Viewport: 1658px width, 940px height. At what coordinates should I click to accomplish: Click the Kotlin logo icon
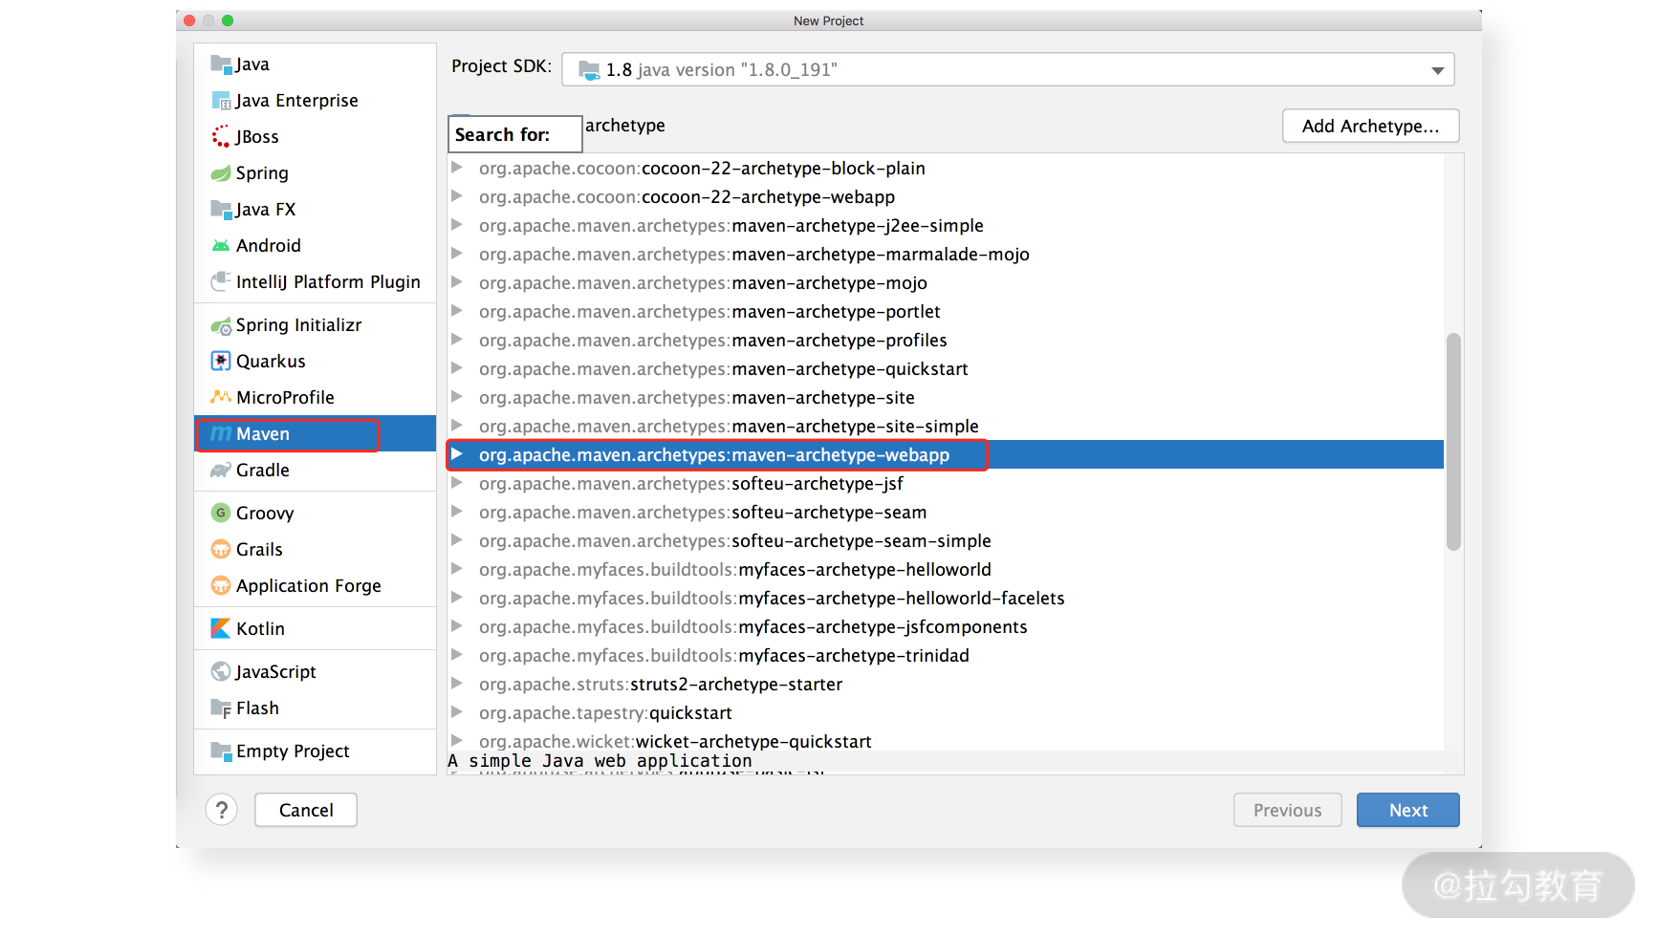(221, 629)
